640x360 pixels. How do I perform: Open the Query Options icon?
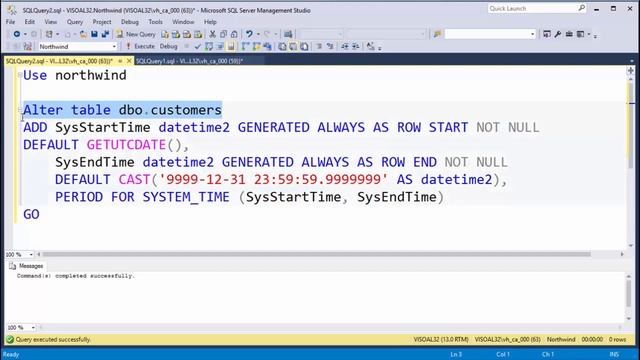click(220, 47)
